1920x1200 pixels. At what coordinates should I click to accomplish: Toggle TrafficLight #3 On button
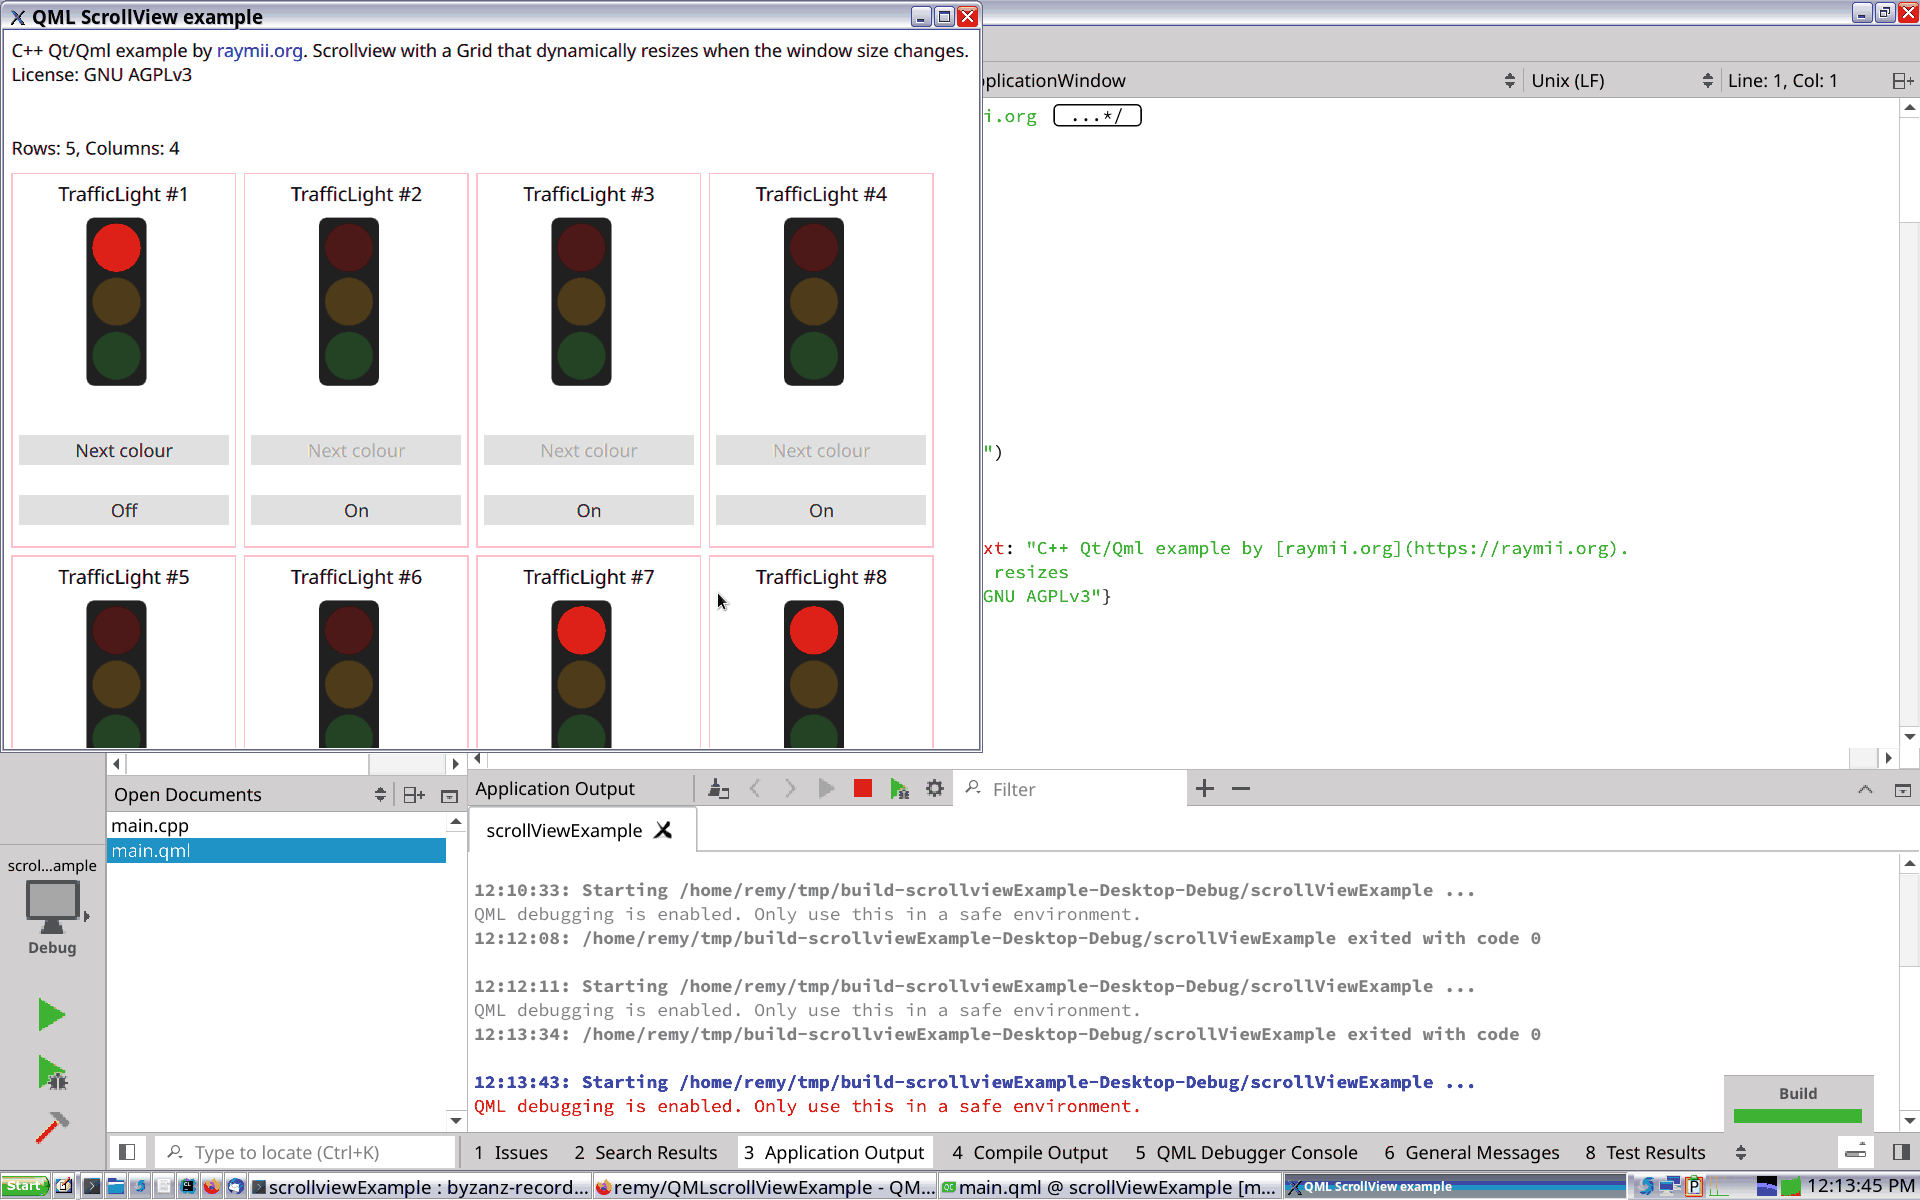589,510
